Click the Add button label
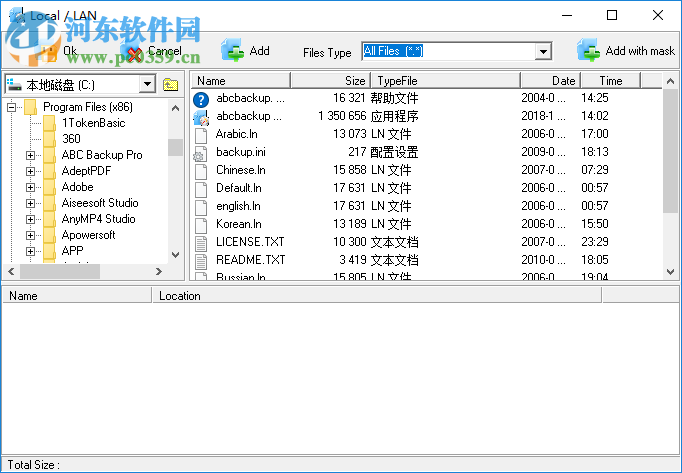Screen dimensions: 682x473 [260, 51]
